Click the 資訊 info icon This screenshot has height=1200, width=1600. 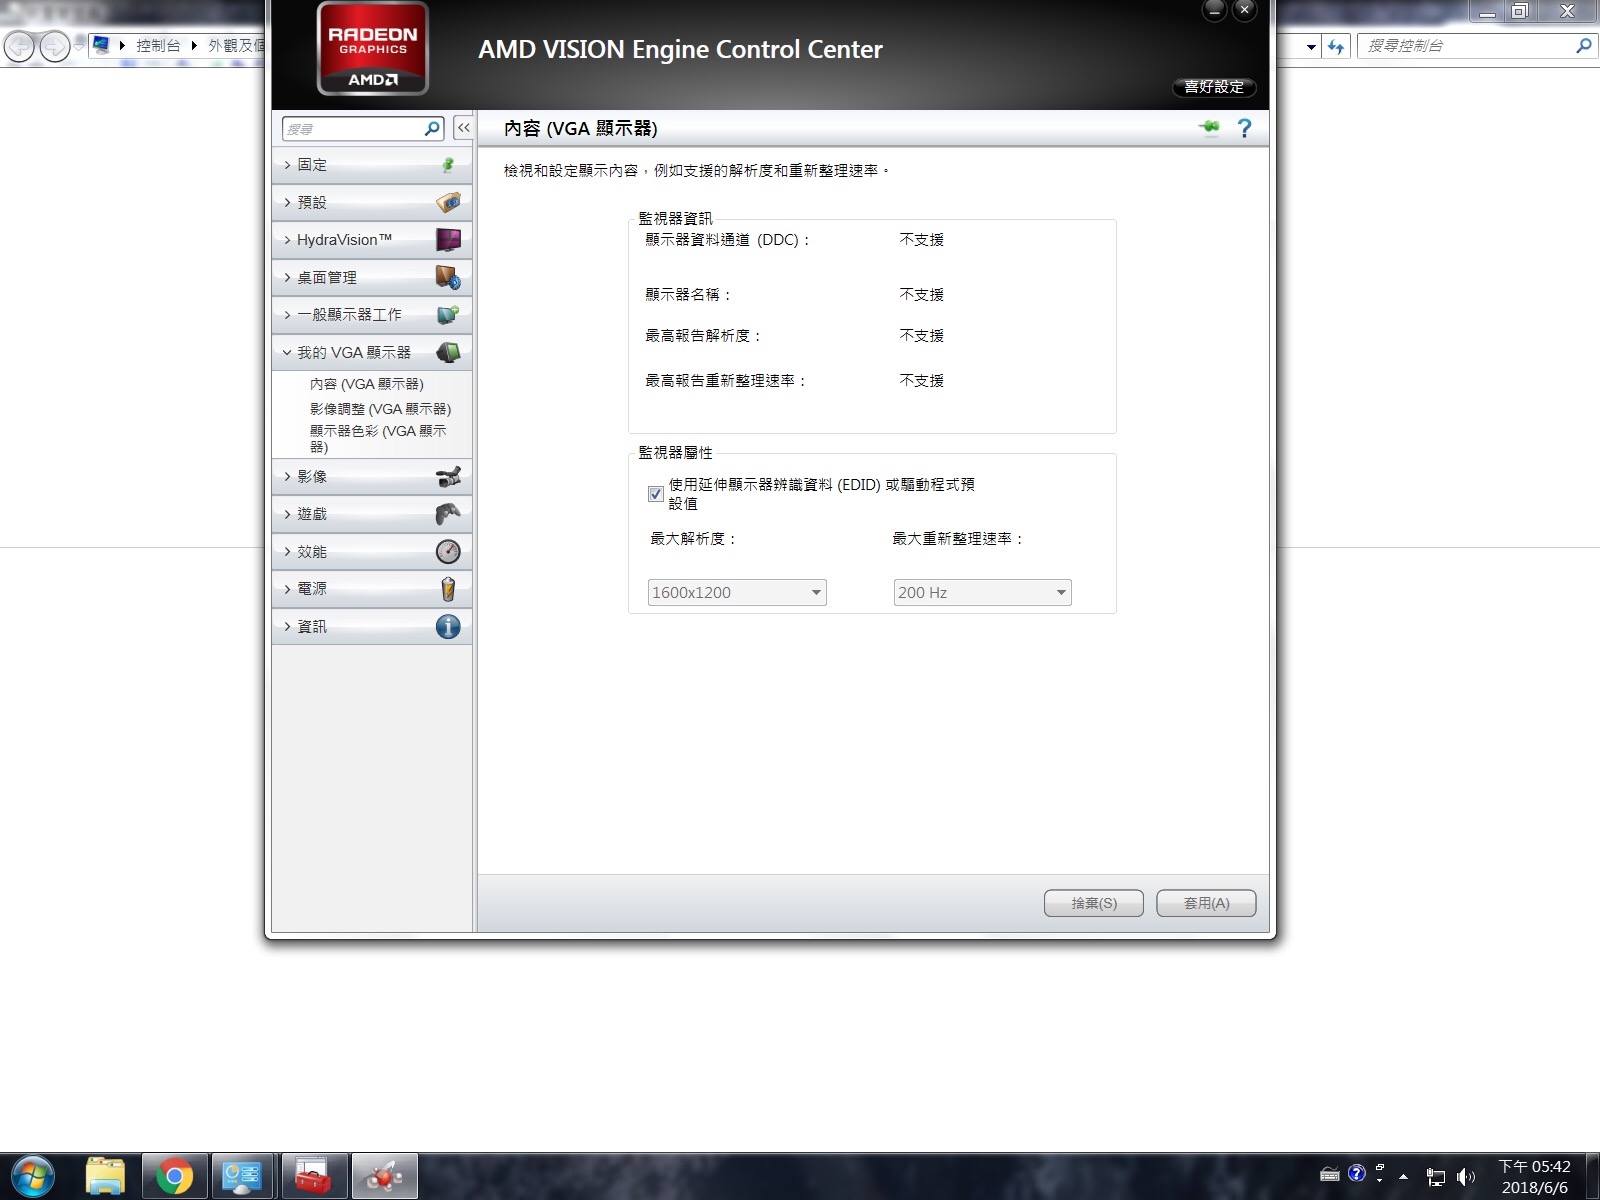(448, 626)
